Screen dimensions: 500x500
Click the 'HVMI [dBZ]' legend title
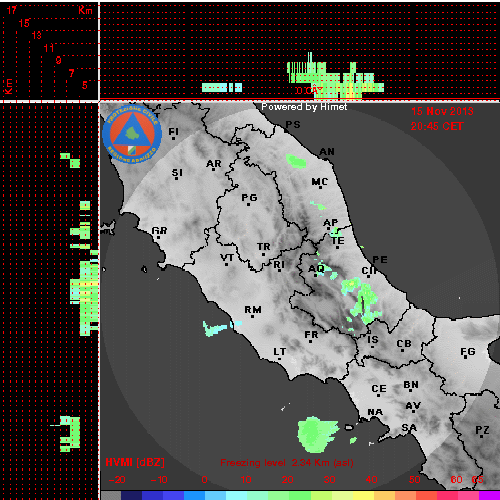click(135, 462)
